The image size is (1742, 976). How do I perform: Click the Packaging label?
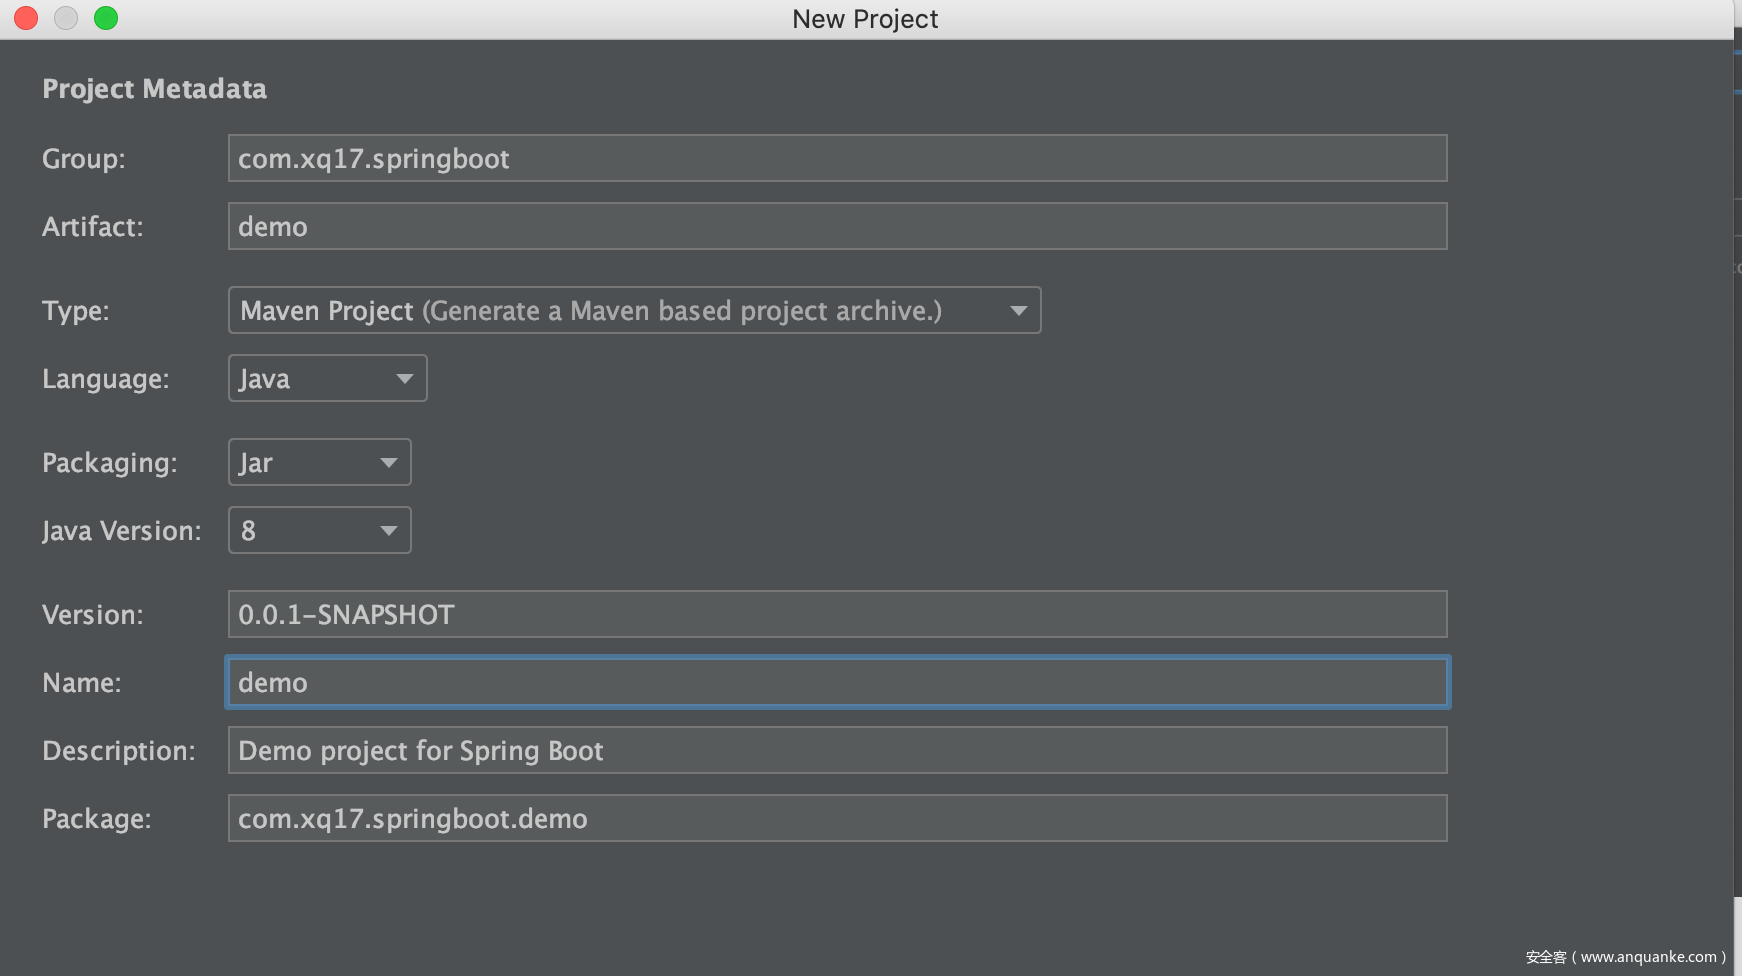pos(109,463)
